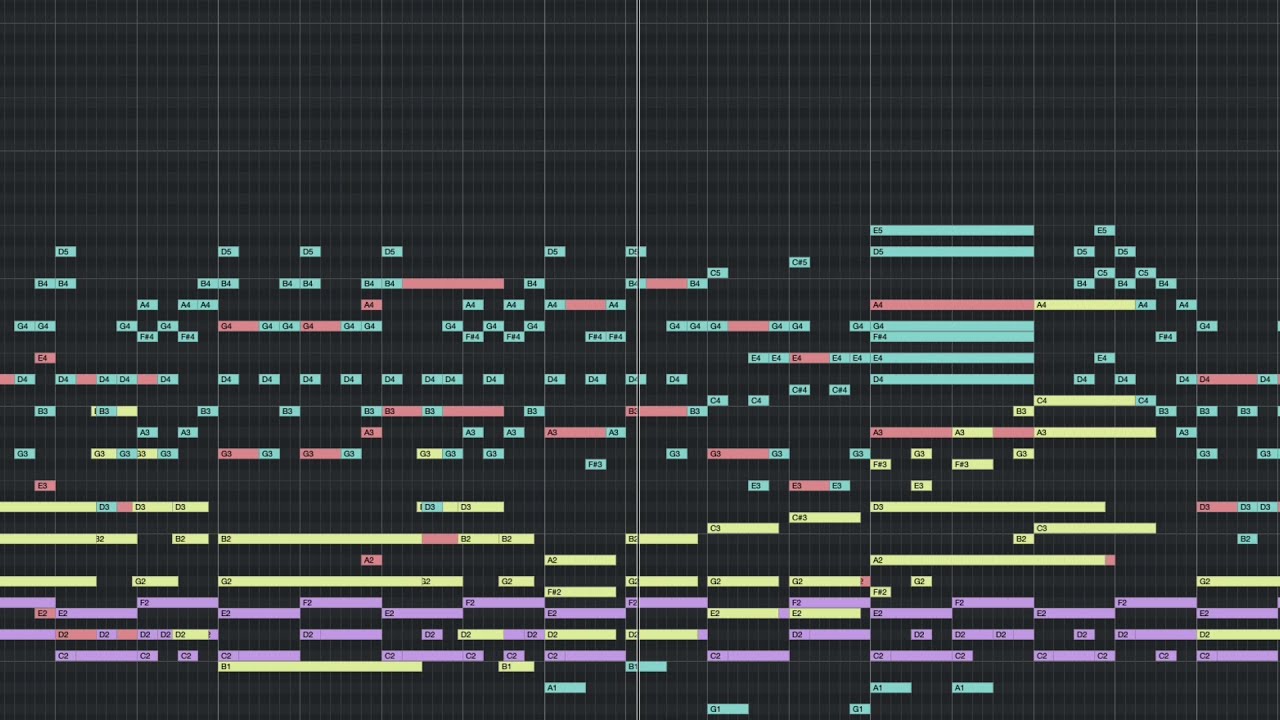Select the longest yellow B1 note
The height and width of the screenshot is (720, 1280).
[320, 666]
